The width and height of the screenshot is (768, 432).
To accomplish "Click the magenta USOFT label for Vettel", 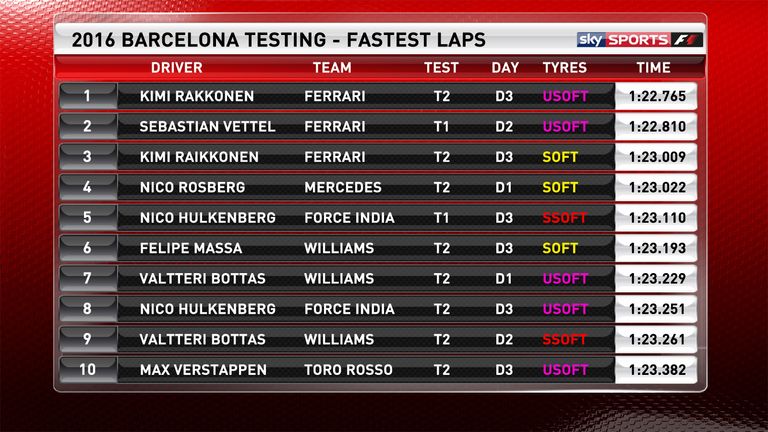I will pyautogui.click(x=565, y=126).
